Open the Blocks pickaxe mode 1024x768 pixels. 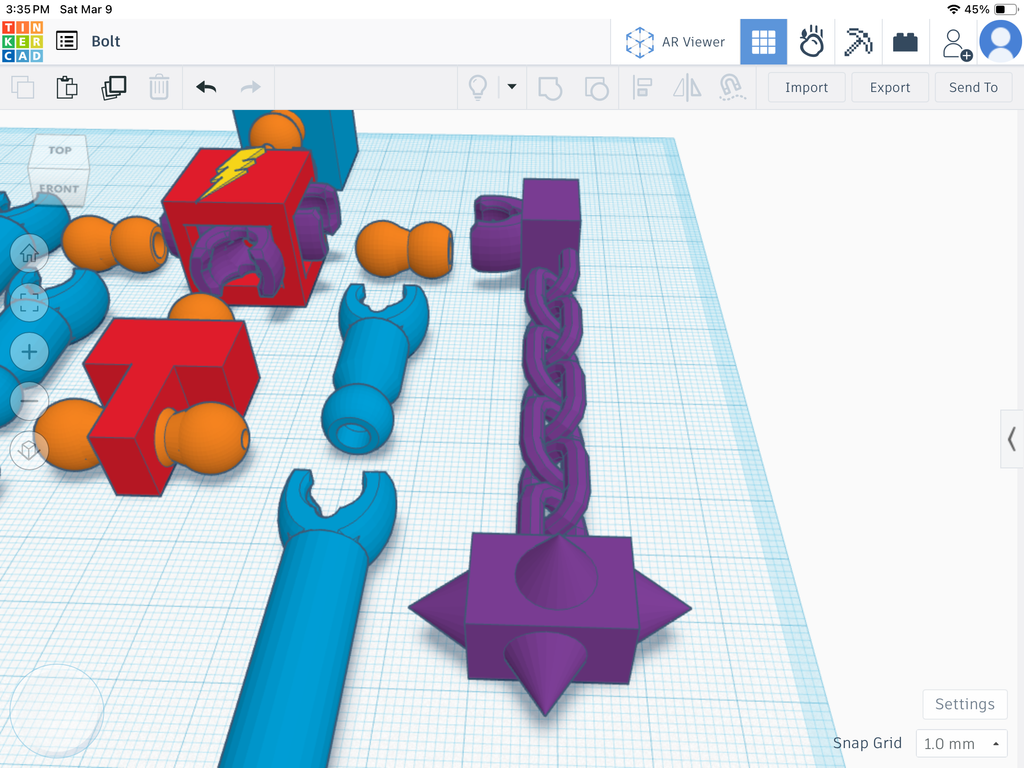click(x=858, y=42)
